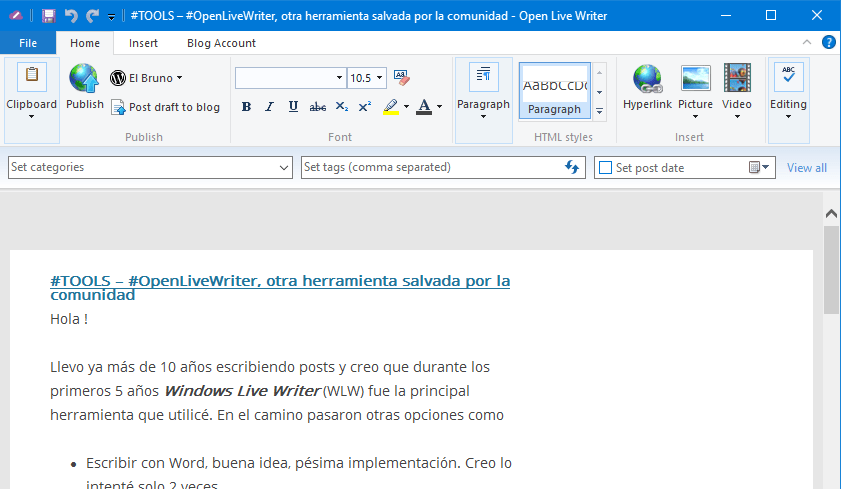Toggle bold formatting
The image size is (841, 489).
pyautogui.click(x=246, y=107)
